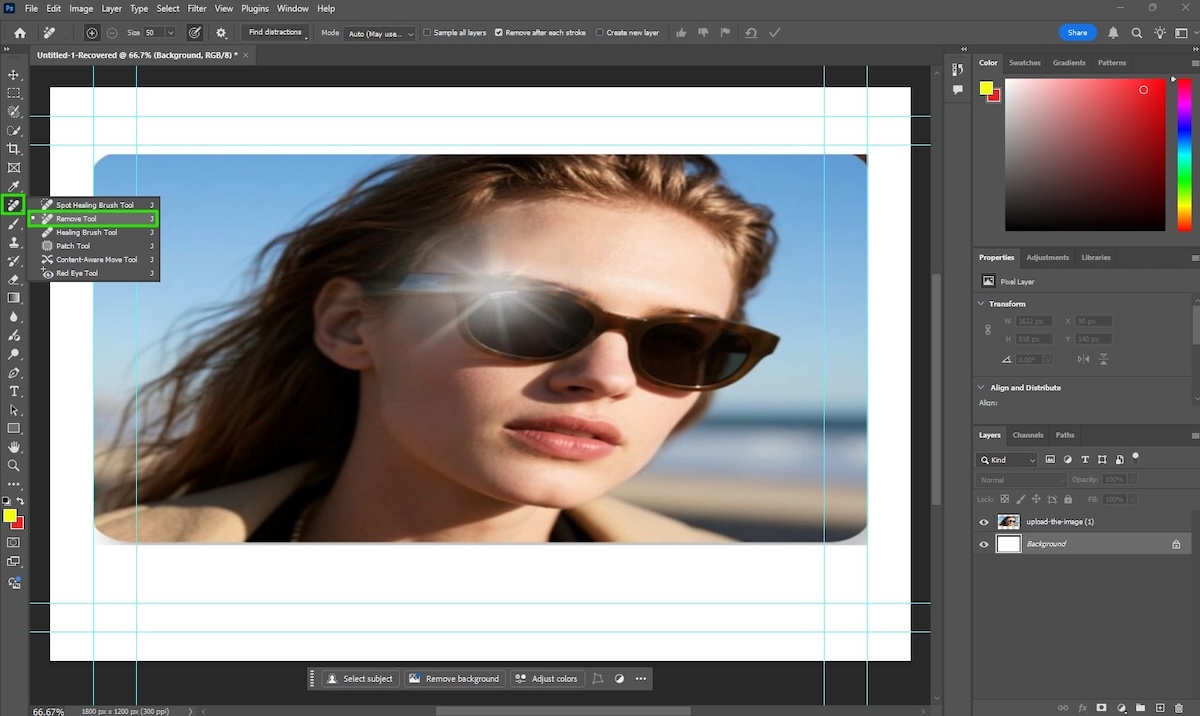1200x716 pixels.
Task: Open the search magnifier at top right
Action: [1137, 33]
